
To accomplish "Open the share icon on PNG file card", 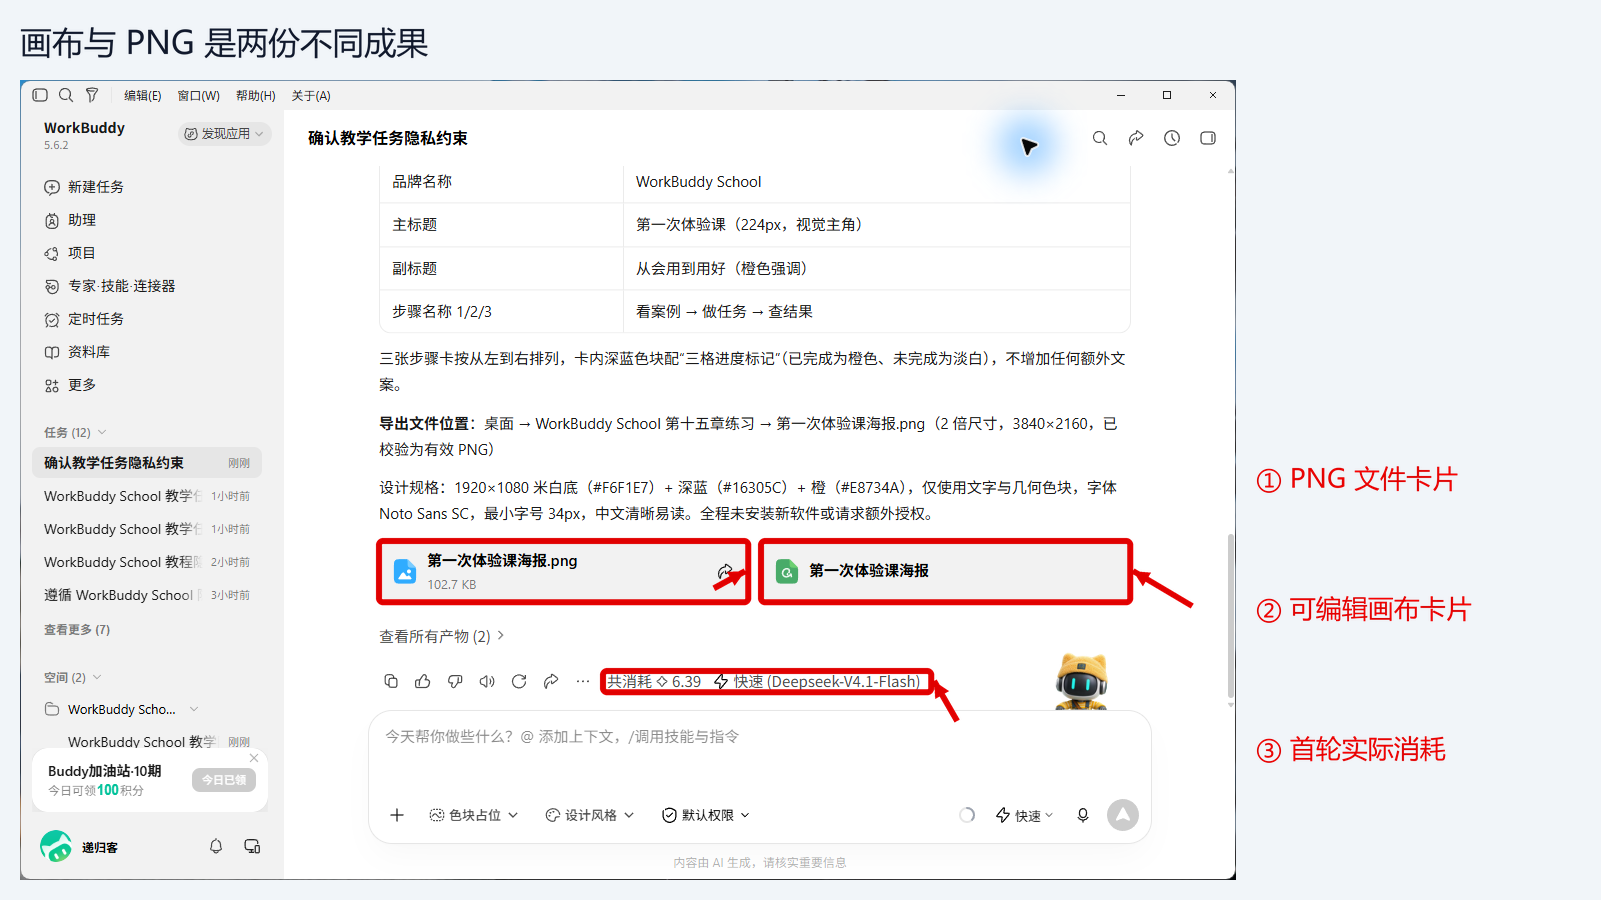I will click(725, 571).
